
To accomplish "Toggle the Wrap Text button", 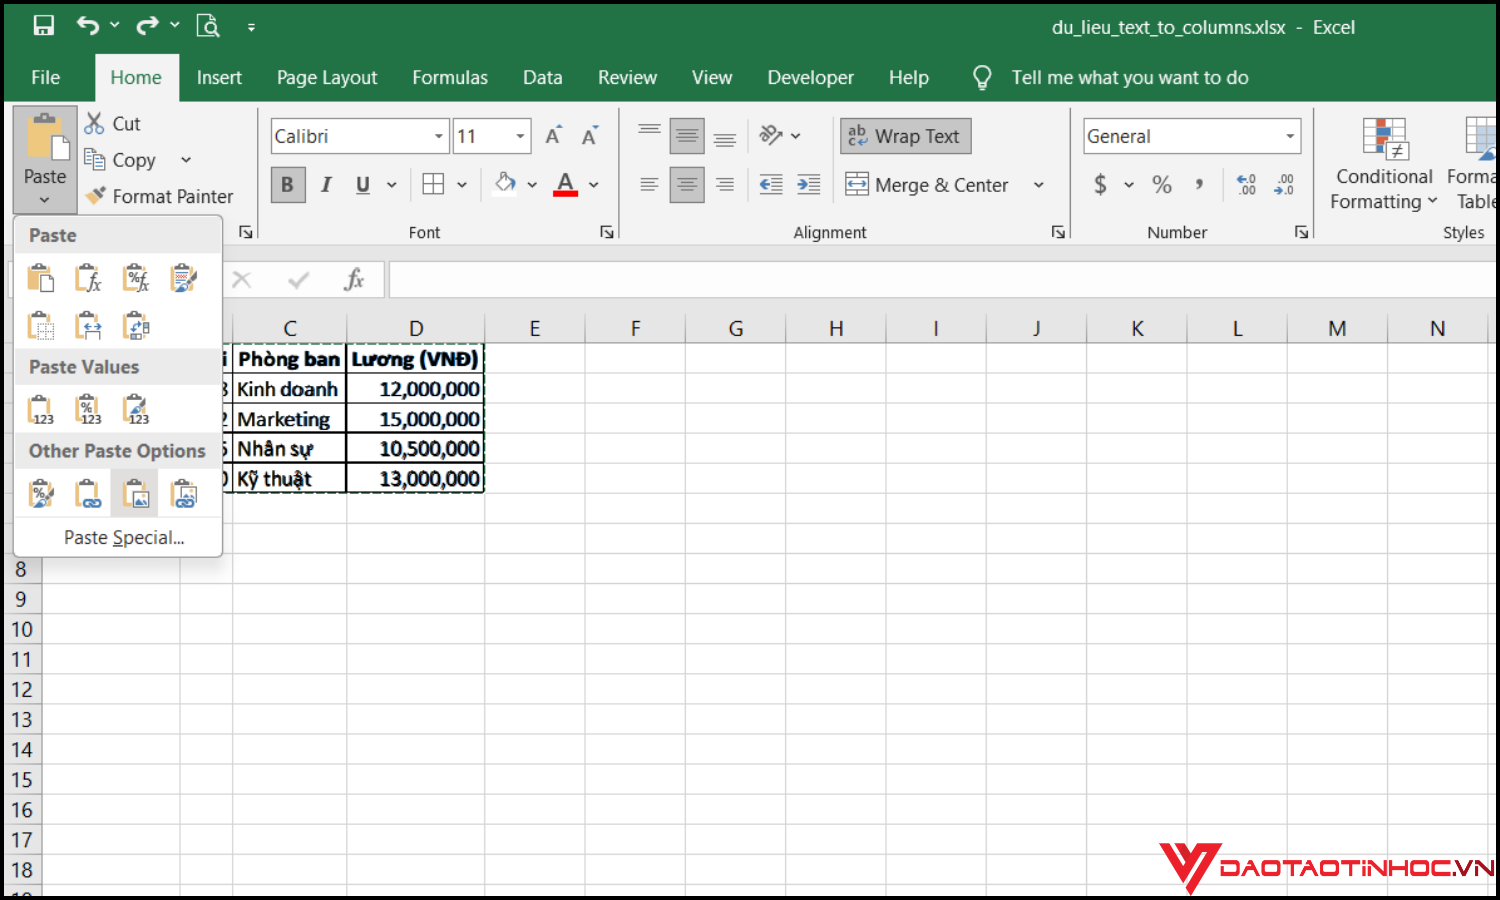I will 905,136.
